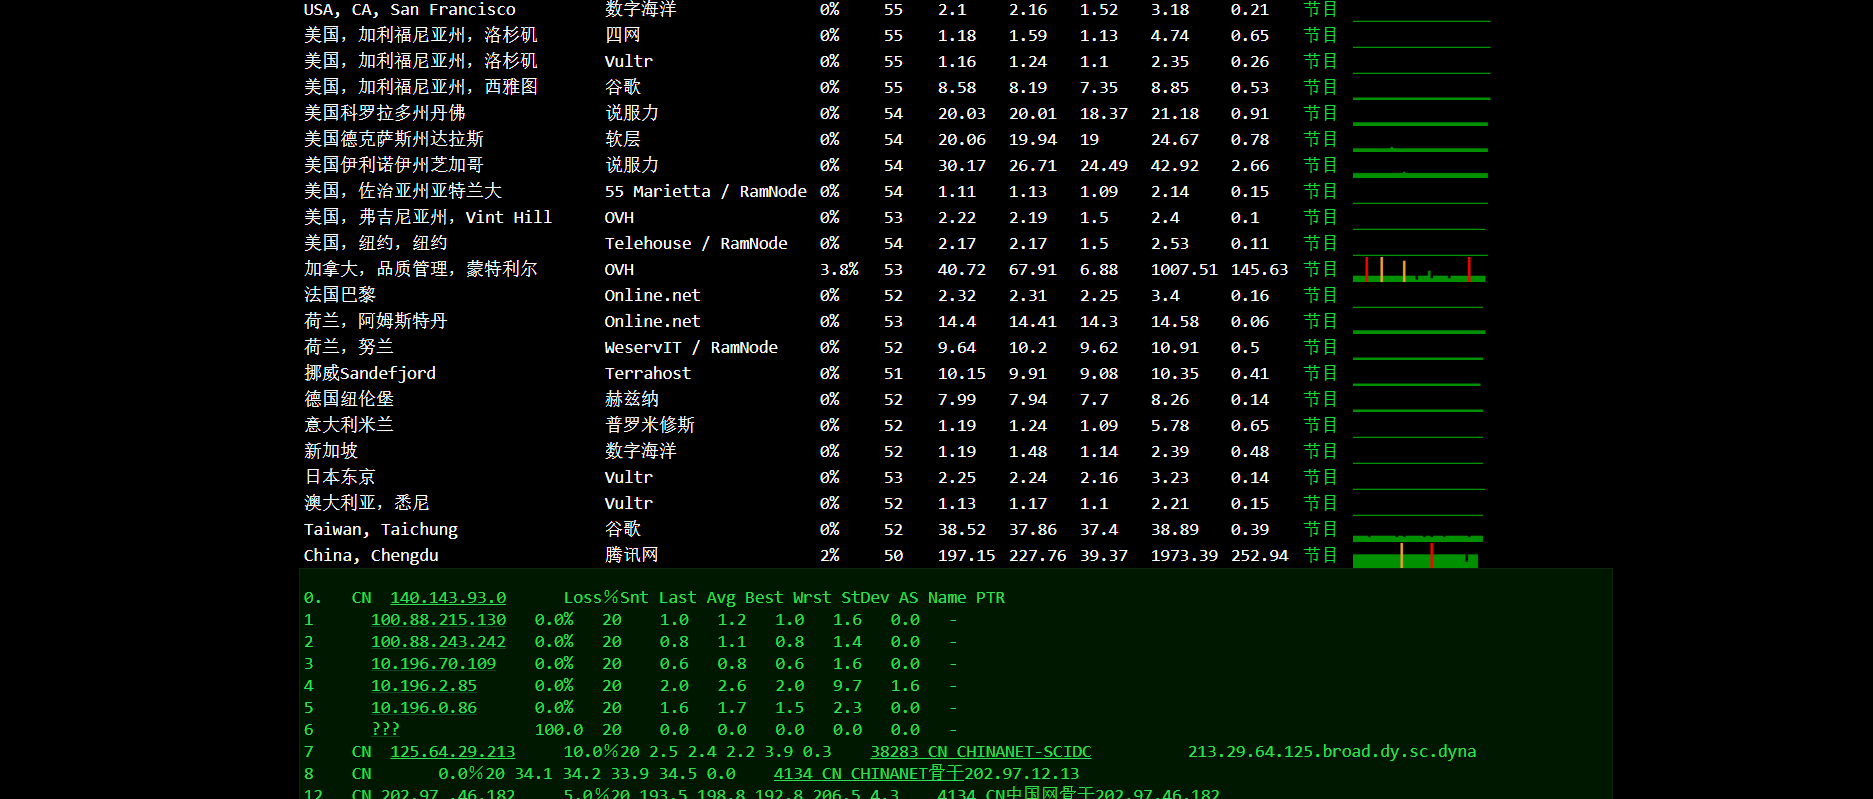Follow the 100.88.243.242 hop link
Screen dimensions: 1873x799
438,641
